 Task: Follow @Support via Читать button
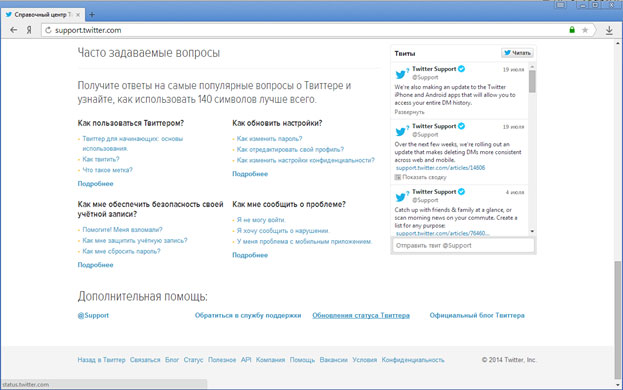pos(517,53)
